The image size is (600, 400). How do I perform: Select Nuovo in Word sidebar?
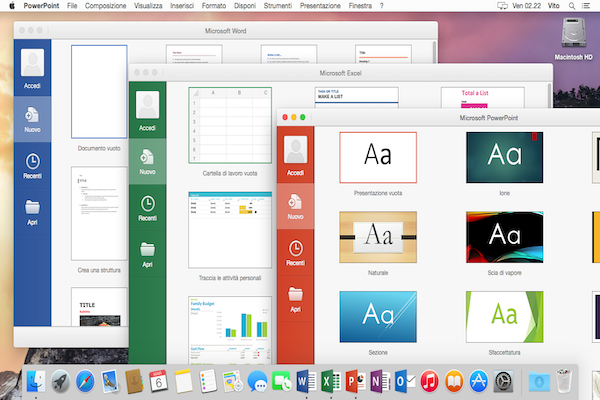33,119
